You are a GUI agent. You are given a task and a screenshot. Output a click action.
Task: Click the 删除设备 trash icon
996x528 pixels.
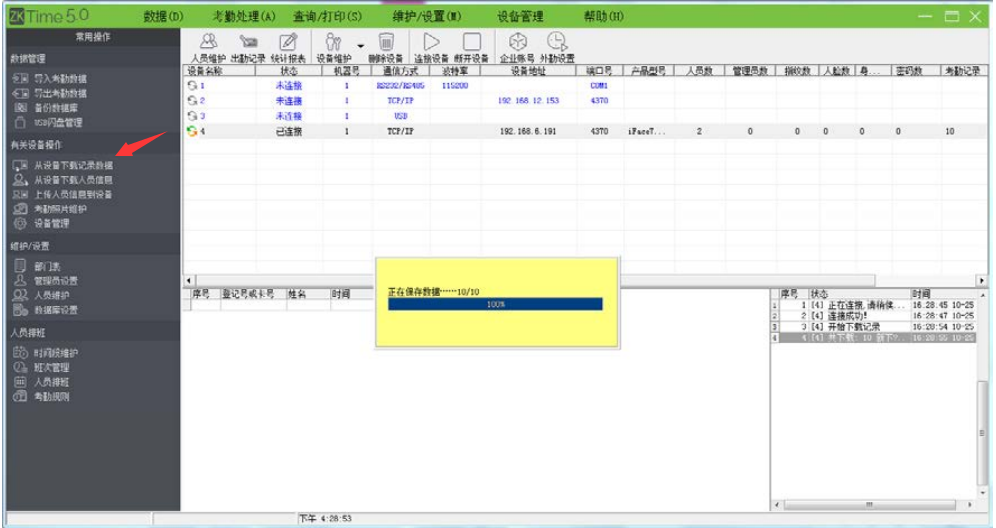pyautogui.click(x=386, y=43)
